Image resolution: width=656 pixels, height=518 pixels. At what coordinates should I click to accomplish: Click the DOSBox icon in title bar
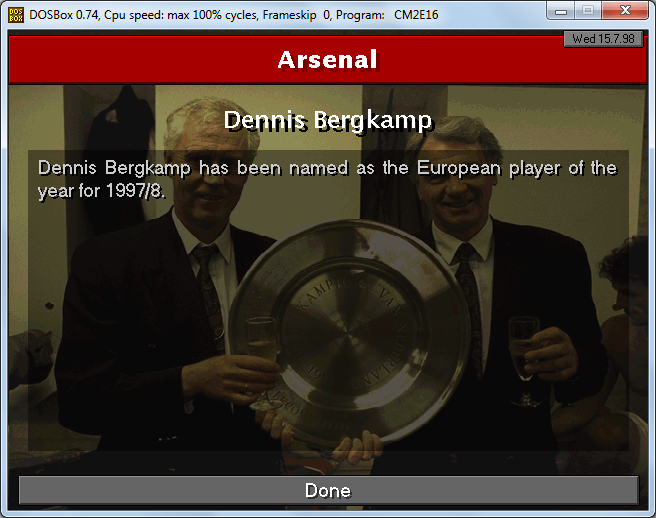pyautogui.click(x=16, y=15)
